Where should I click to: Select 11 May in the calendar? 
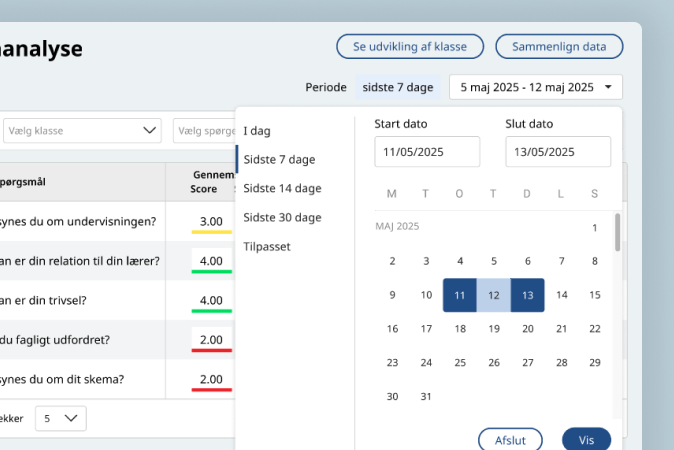click(x=460, y=295)
